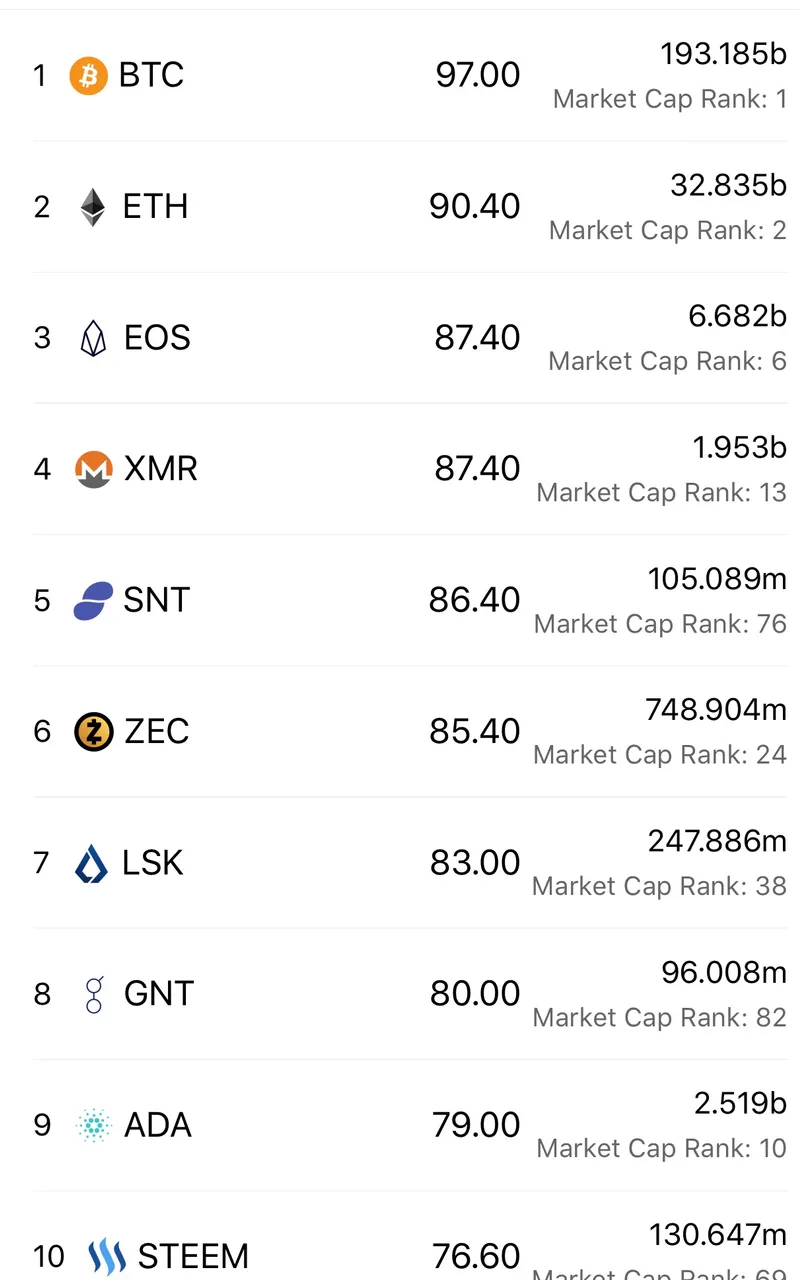The height and width of the screenshot is (1280, 799).
Task: Tap the orange Bitcoin logo icon
Action: (x=88, y=75)
